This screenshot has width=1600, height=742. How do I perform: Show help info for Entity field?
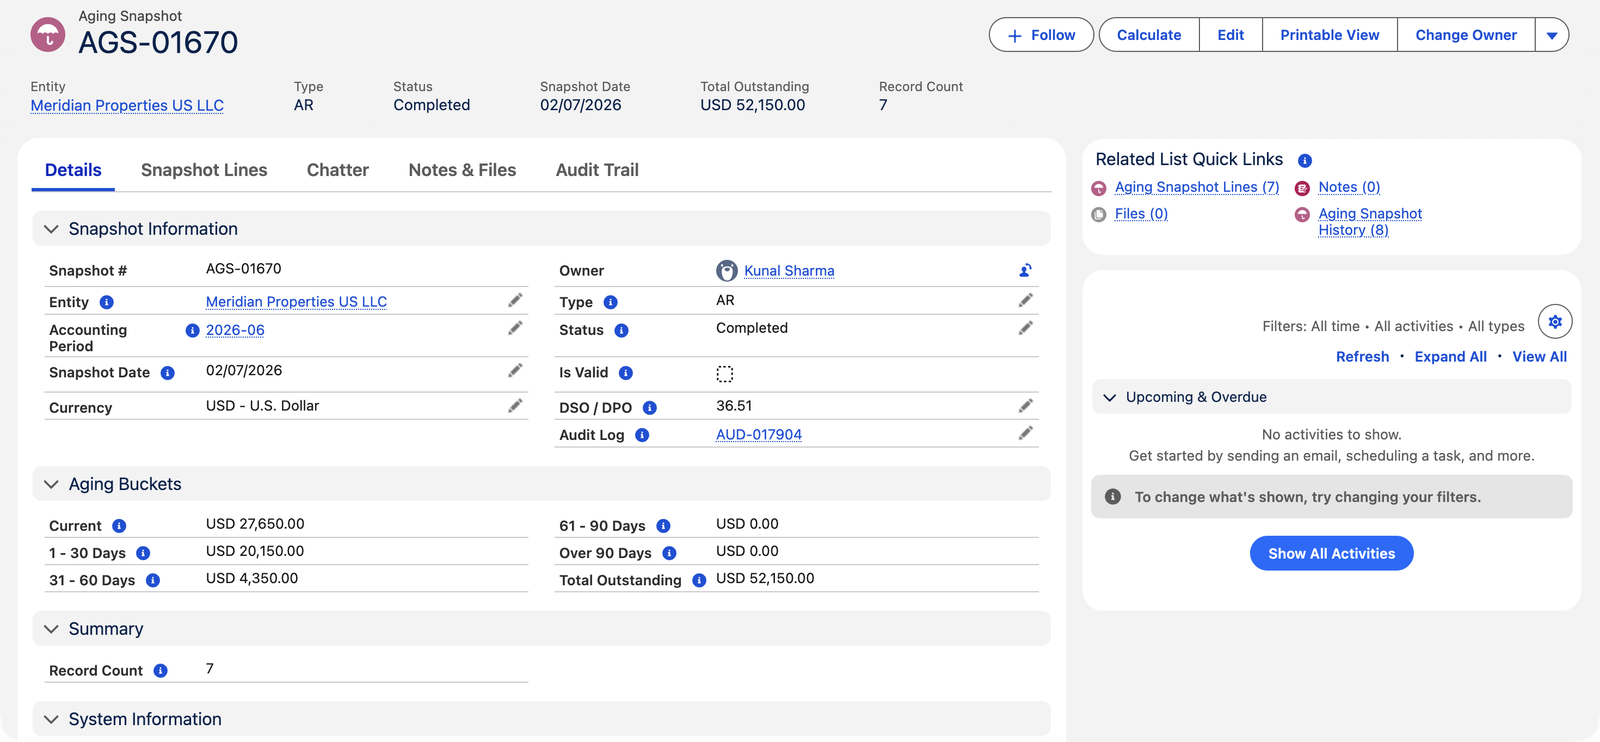point(107,302)
